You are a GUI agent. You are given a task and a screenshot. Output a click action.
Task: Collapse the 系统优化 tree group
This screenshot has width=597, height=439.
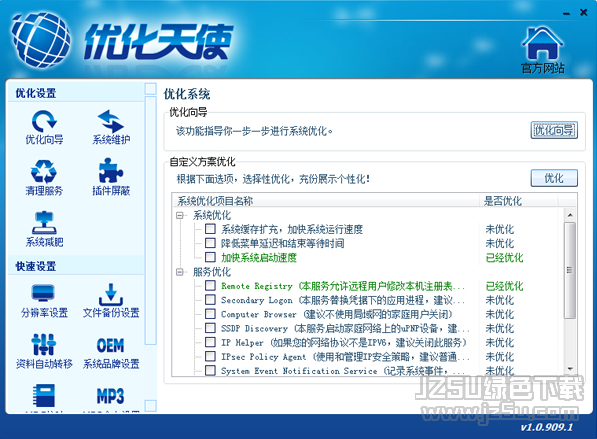pos(180,216)
